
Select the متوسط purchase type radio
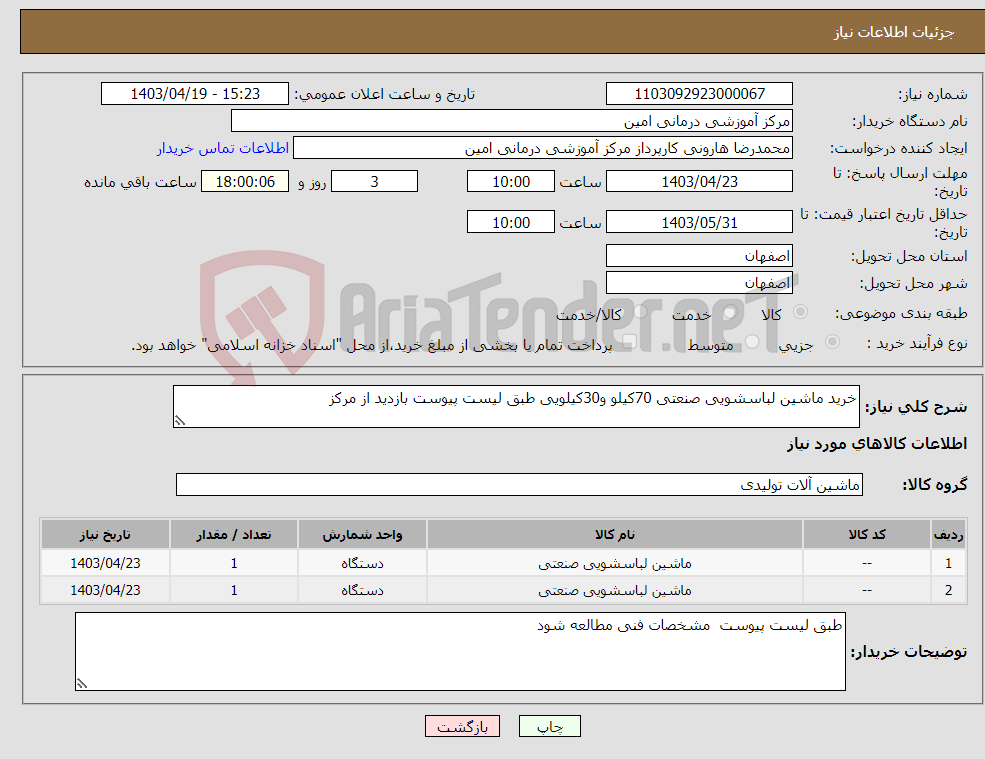pos(752,342)
